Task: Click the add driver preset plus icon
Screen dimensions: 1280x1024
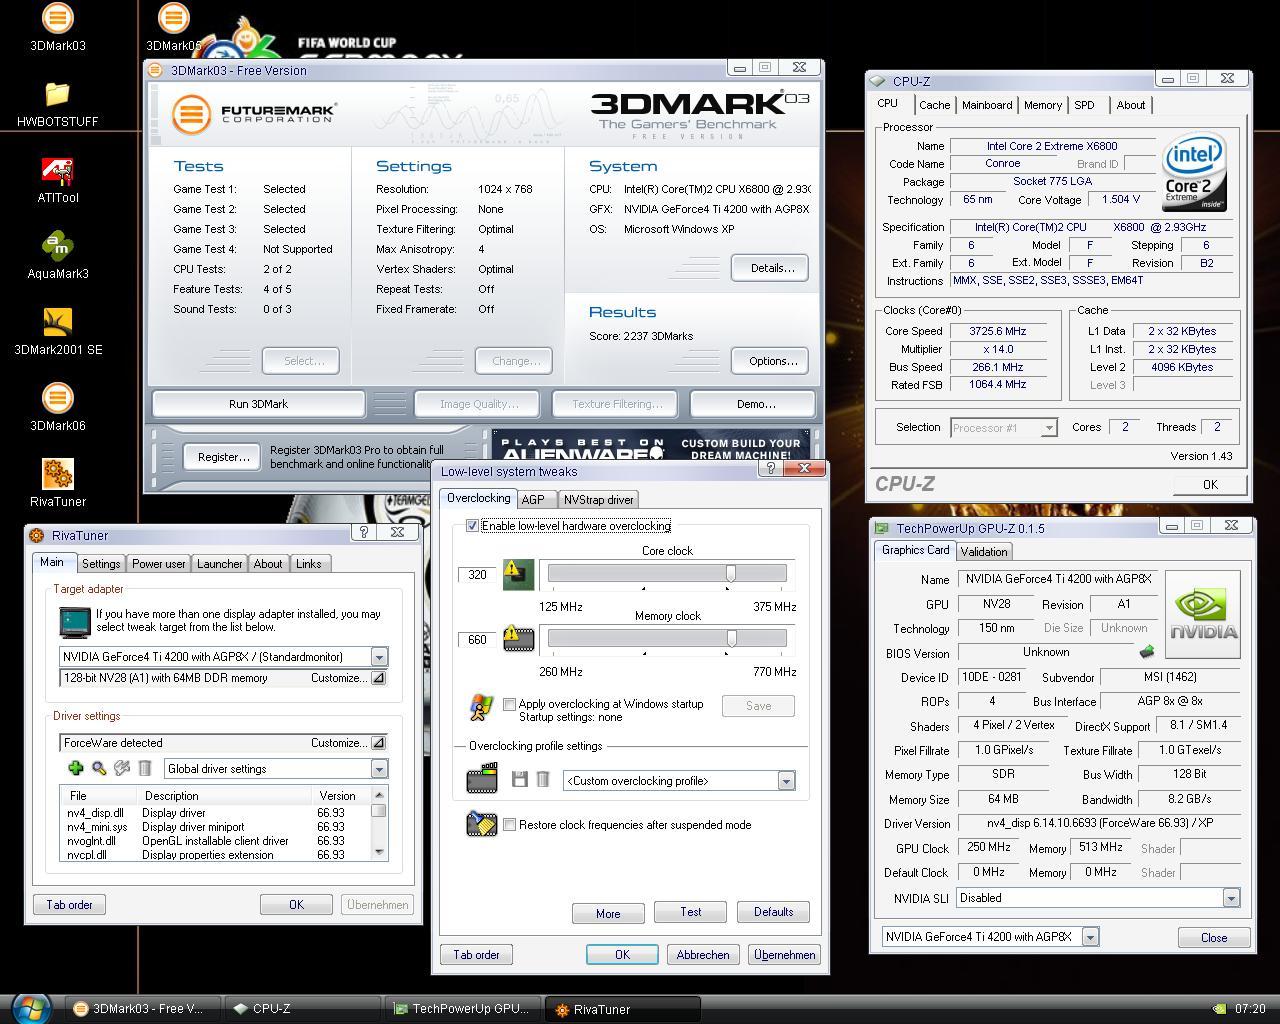Action: [x=75, y=768]
